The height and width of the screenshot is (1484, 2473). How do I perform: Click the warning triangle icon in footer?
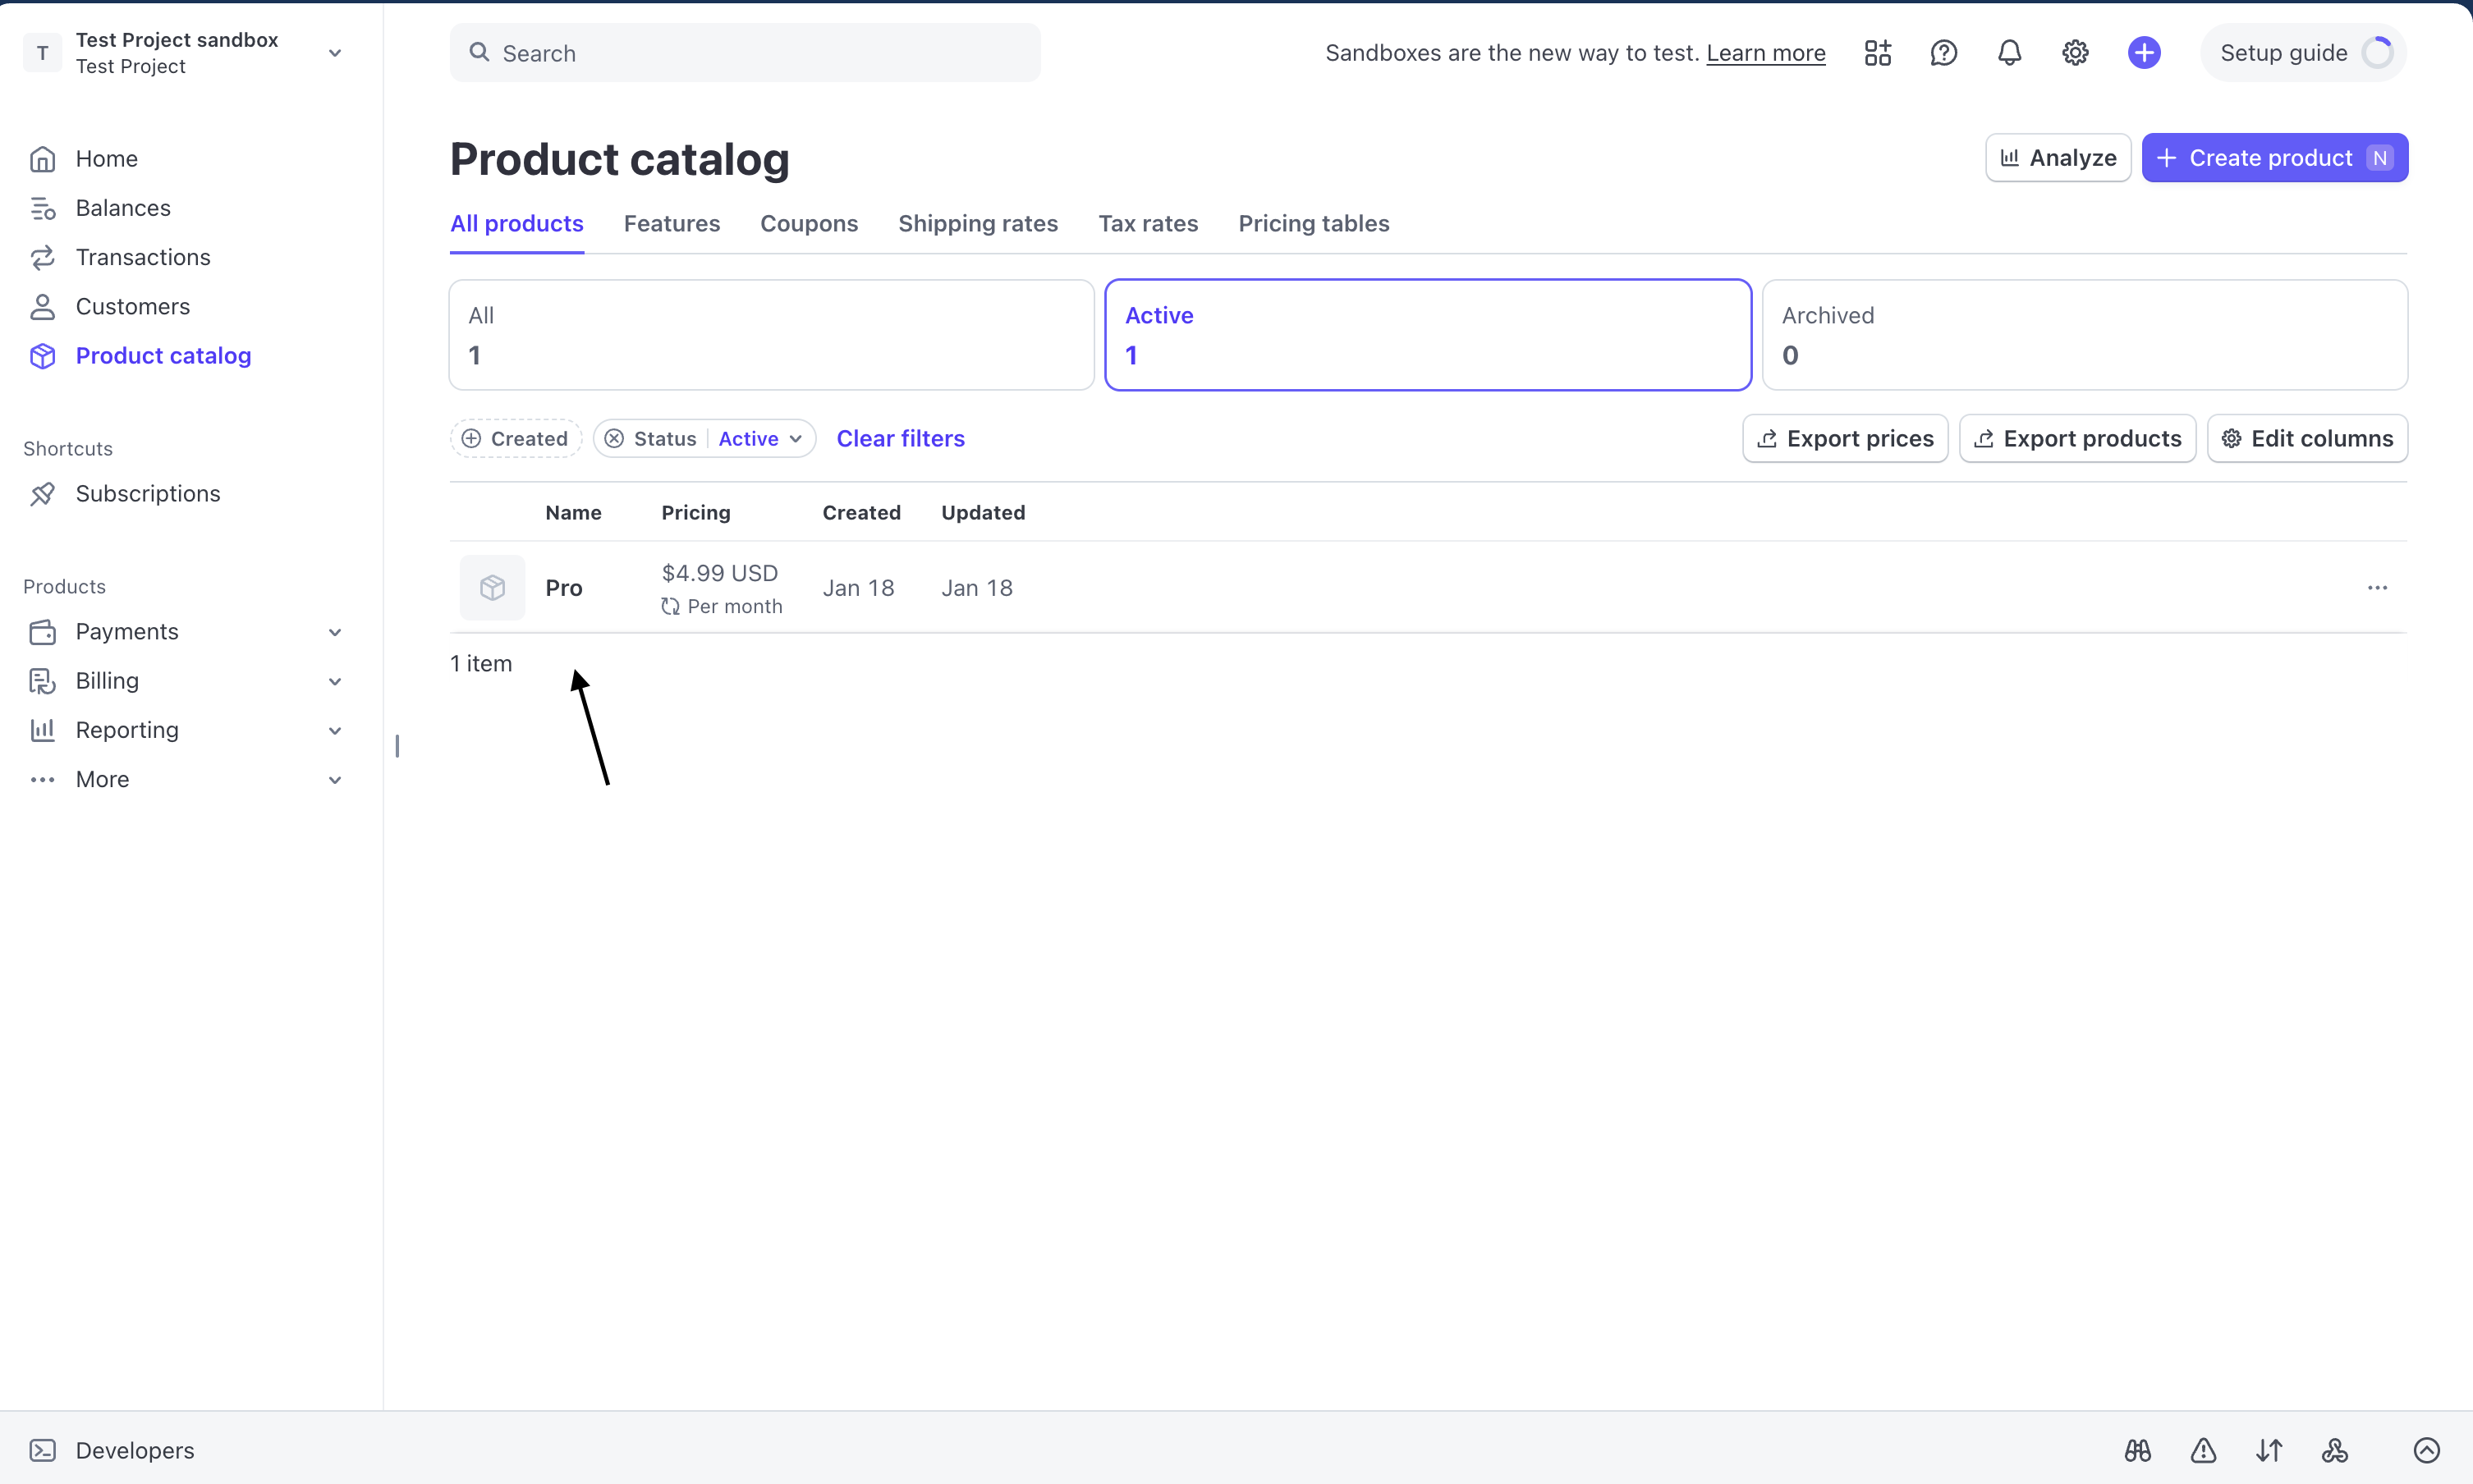tap(2203, 1450)
